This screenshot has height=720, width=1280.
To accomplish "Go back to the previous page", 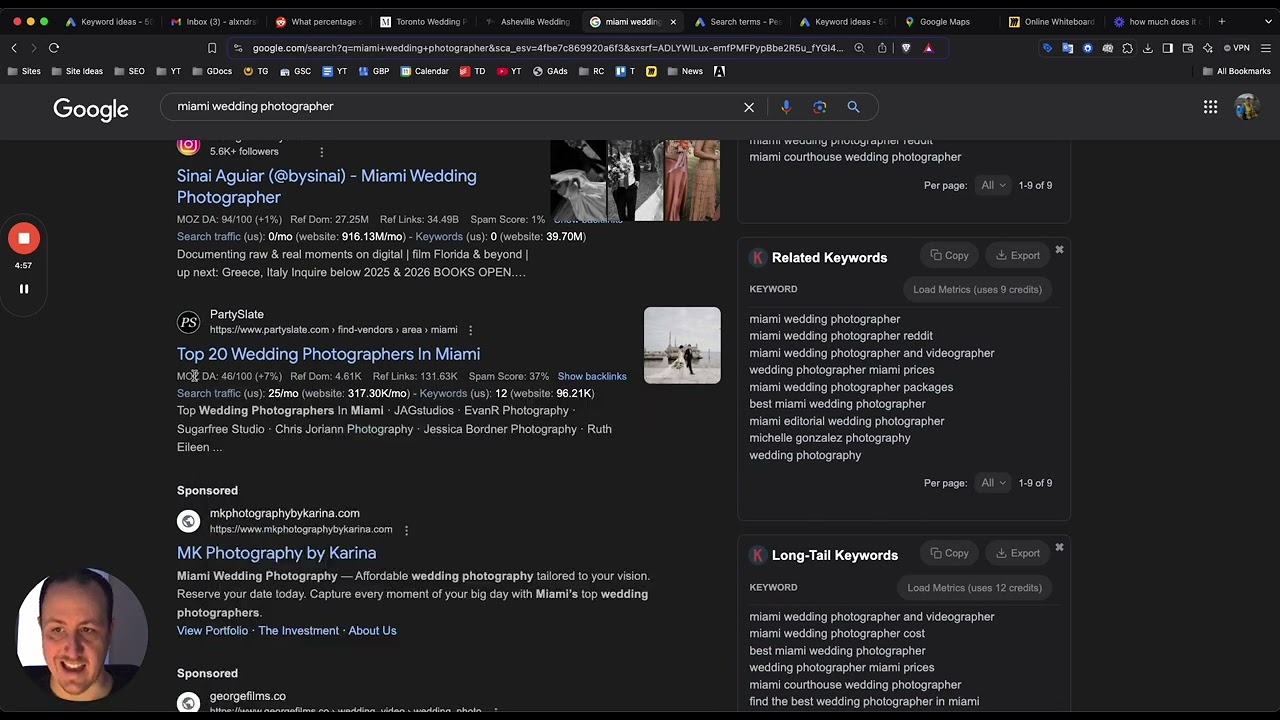I will click(14, 48).
